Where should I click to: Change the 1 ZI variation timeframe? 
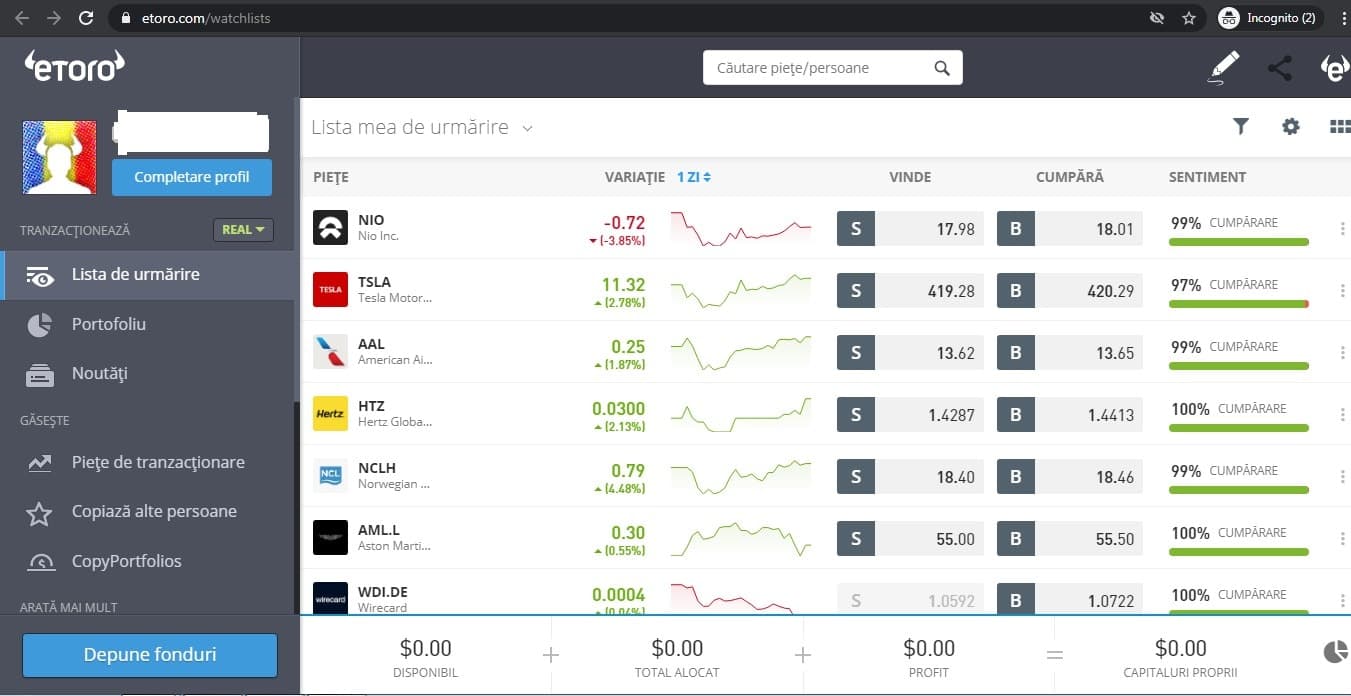pos(693,176)
